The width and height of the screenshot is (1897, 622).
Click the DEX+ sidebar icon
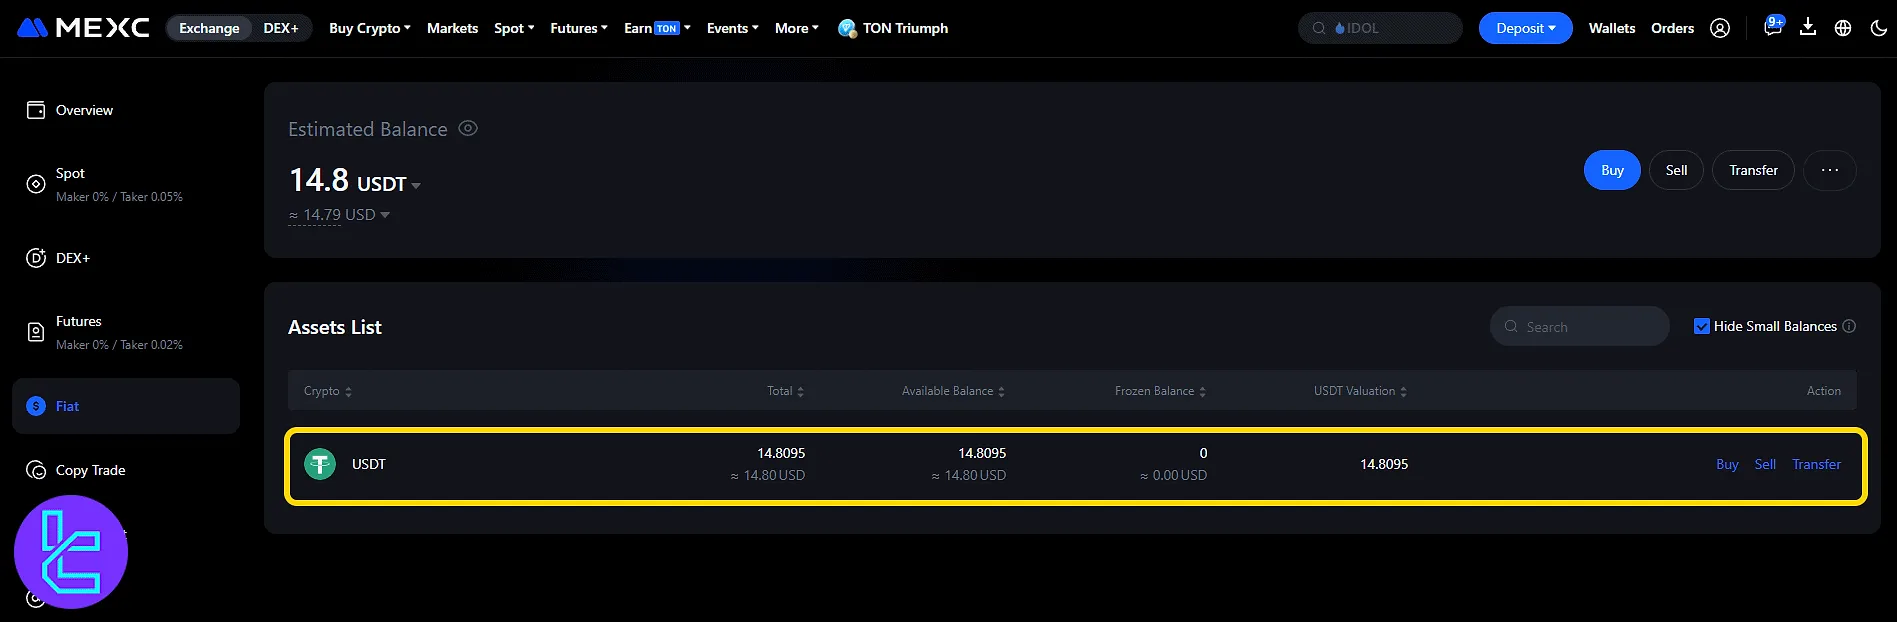pos(36,258)
